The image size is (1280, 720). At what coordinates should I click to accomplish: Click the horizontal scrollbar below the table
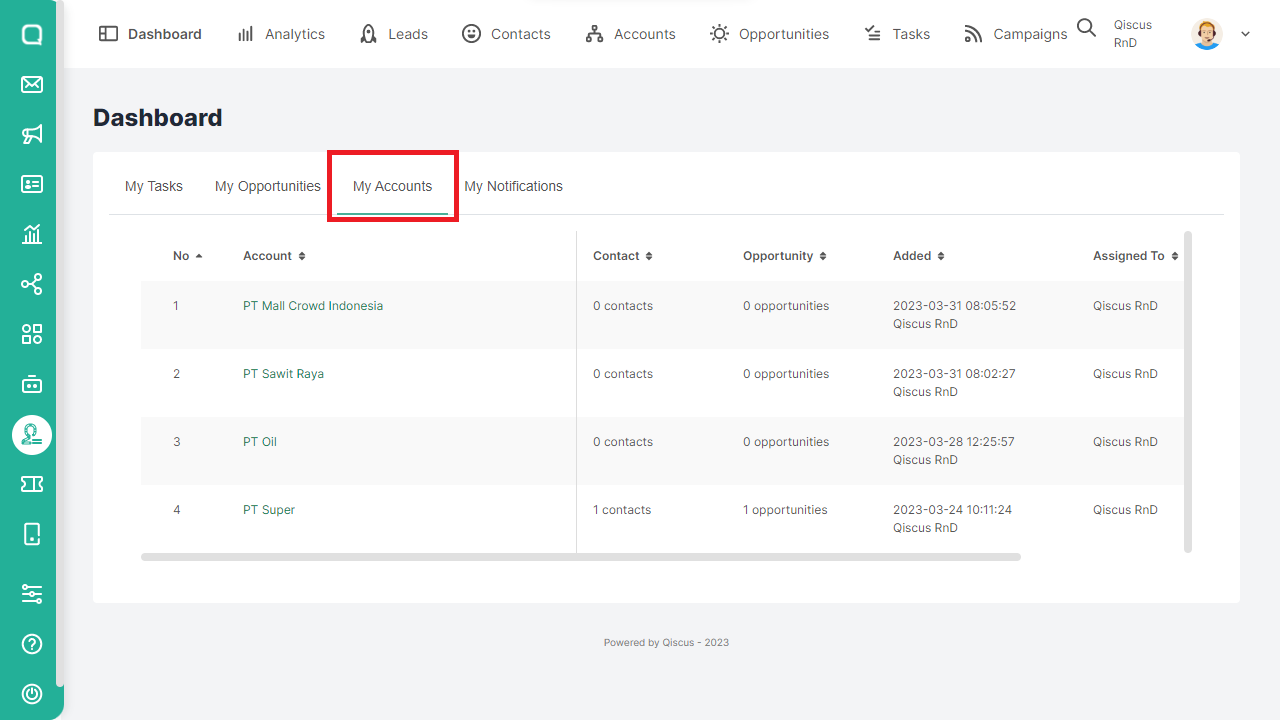tap(580, 557)
